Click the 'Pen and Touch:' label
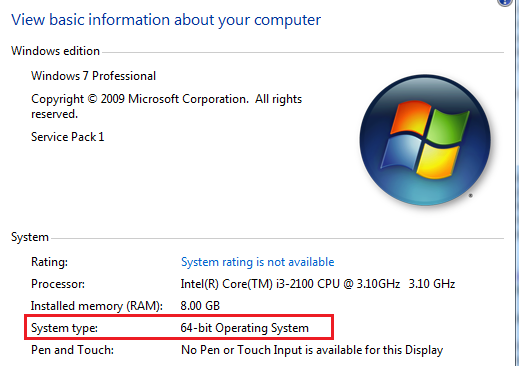 click(72, 350)
